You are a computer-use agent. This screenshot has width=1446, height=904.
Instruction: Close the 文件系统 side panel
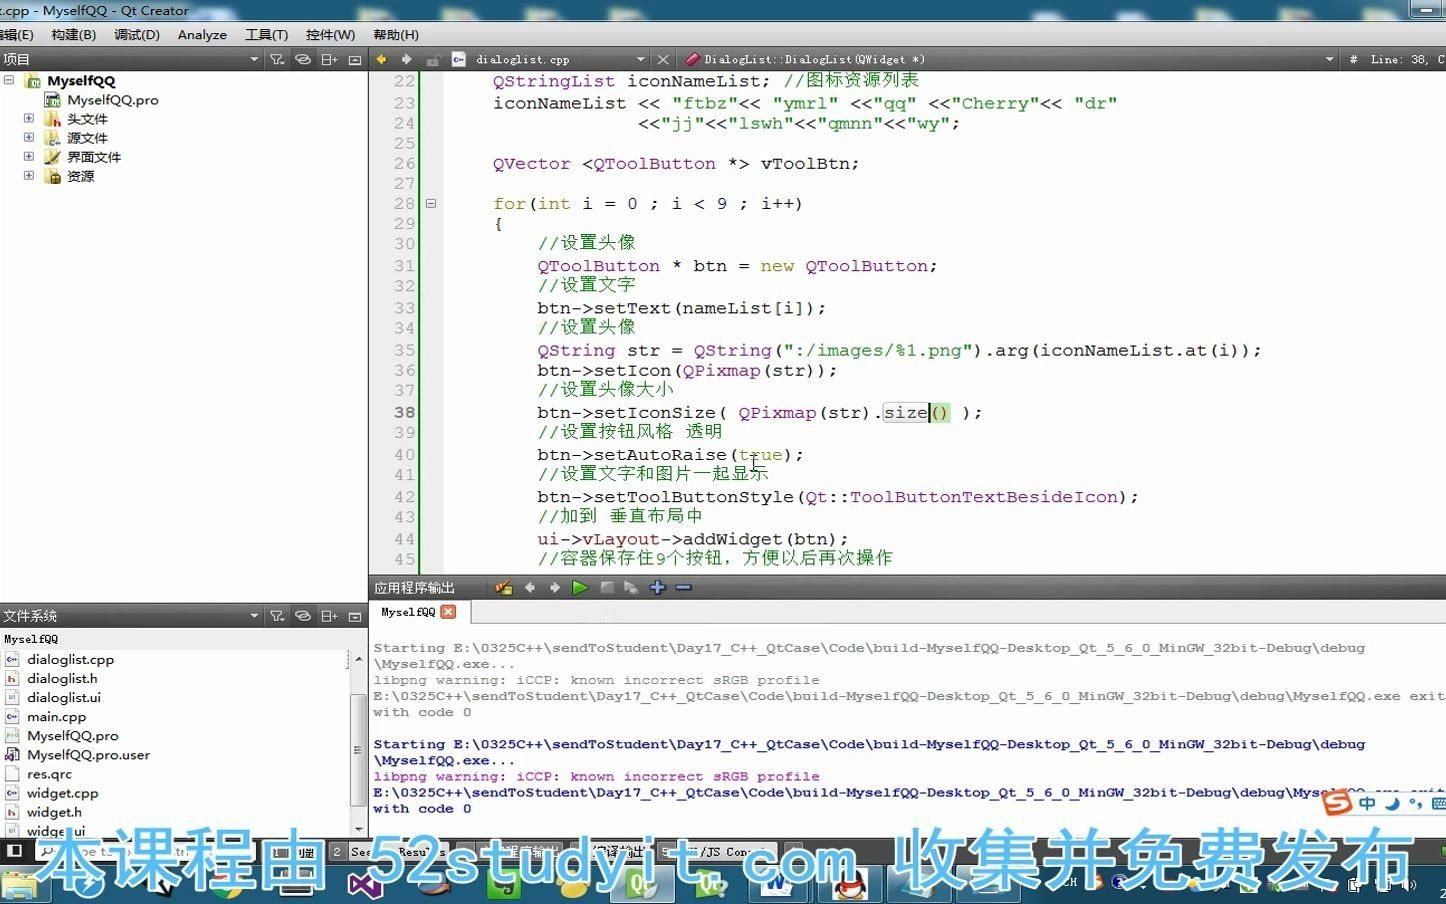coord(354,616)
